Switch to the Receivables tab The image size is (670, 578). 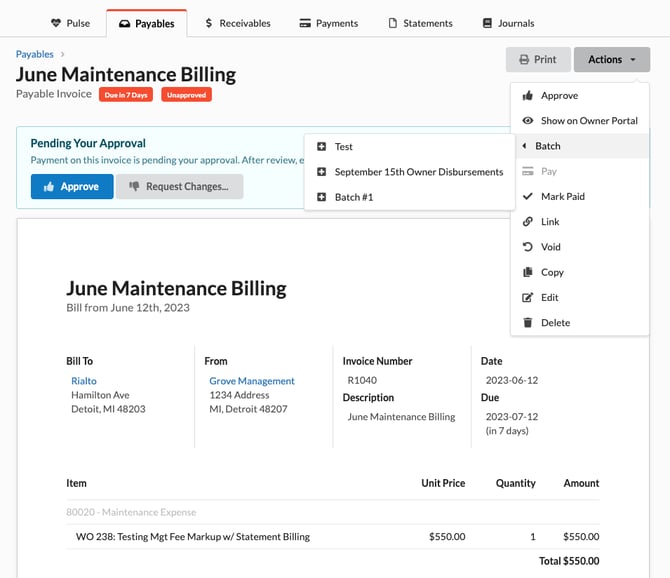pyautogui.click(x=237, y=23)
